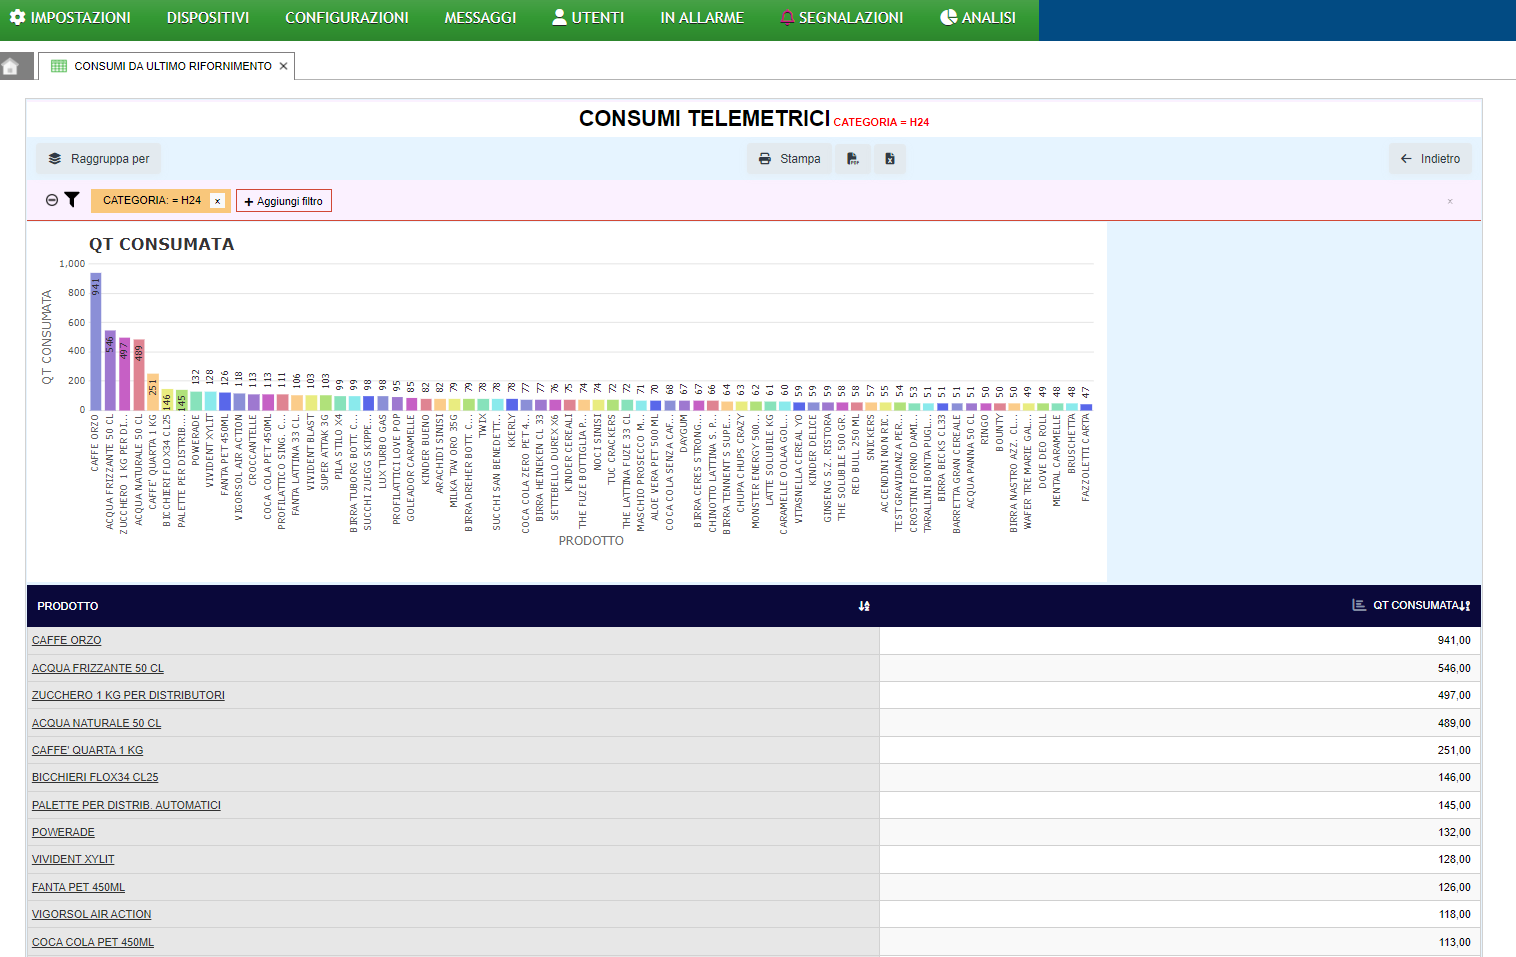Click the 145,00 quantity value
The width and height of the screenshot is (1516, 957).
pyautogui.click(x=1454, y=805)
